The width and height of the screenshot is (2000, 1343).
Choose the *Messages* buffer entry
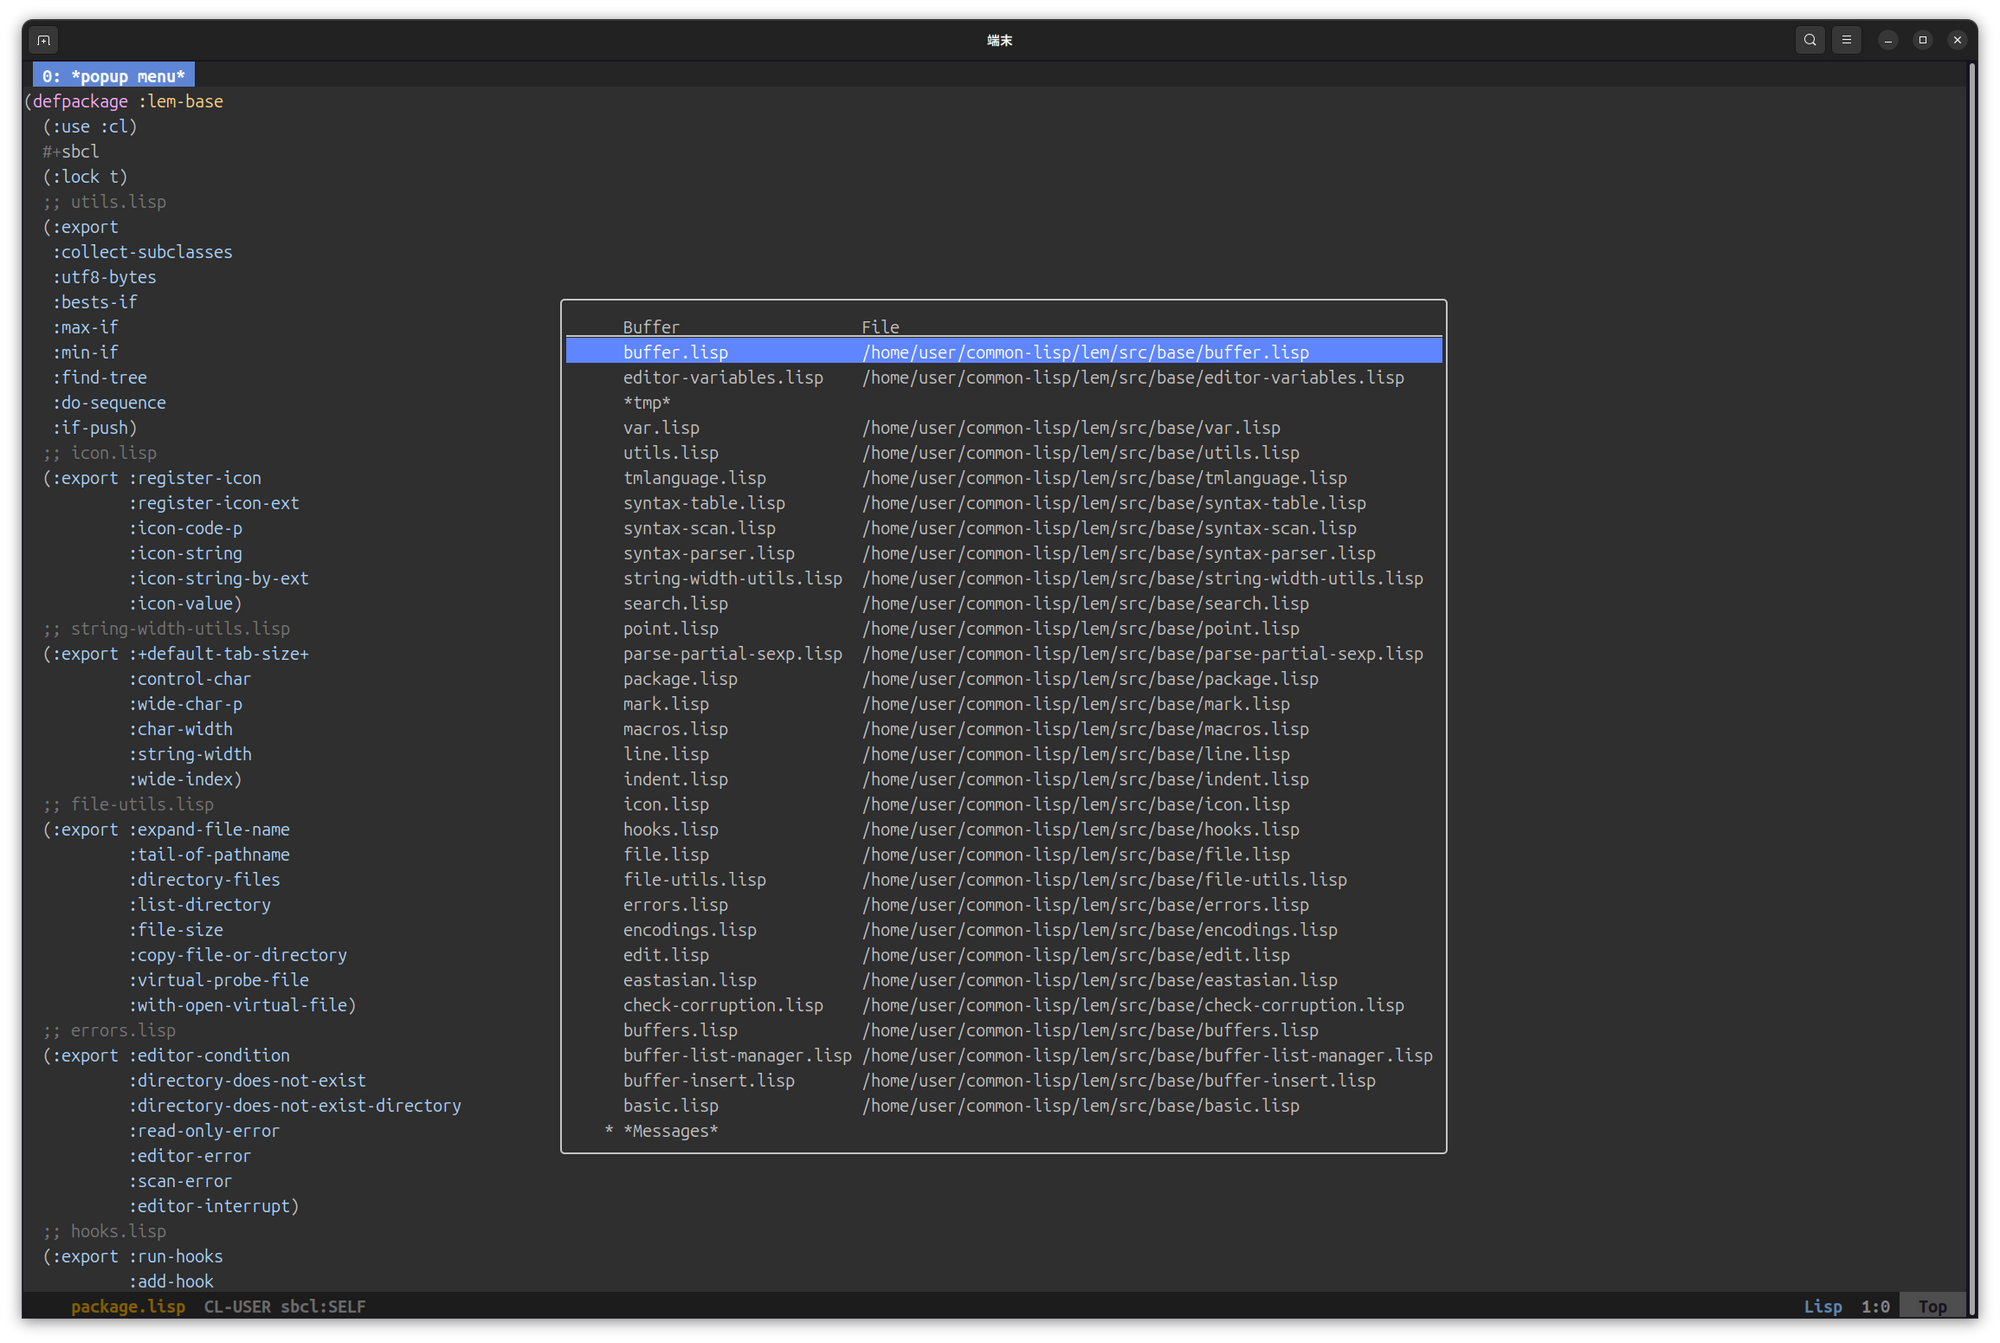point(670,1131)
